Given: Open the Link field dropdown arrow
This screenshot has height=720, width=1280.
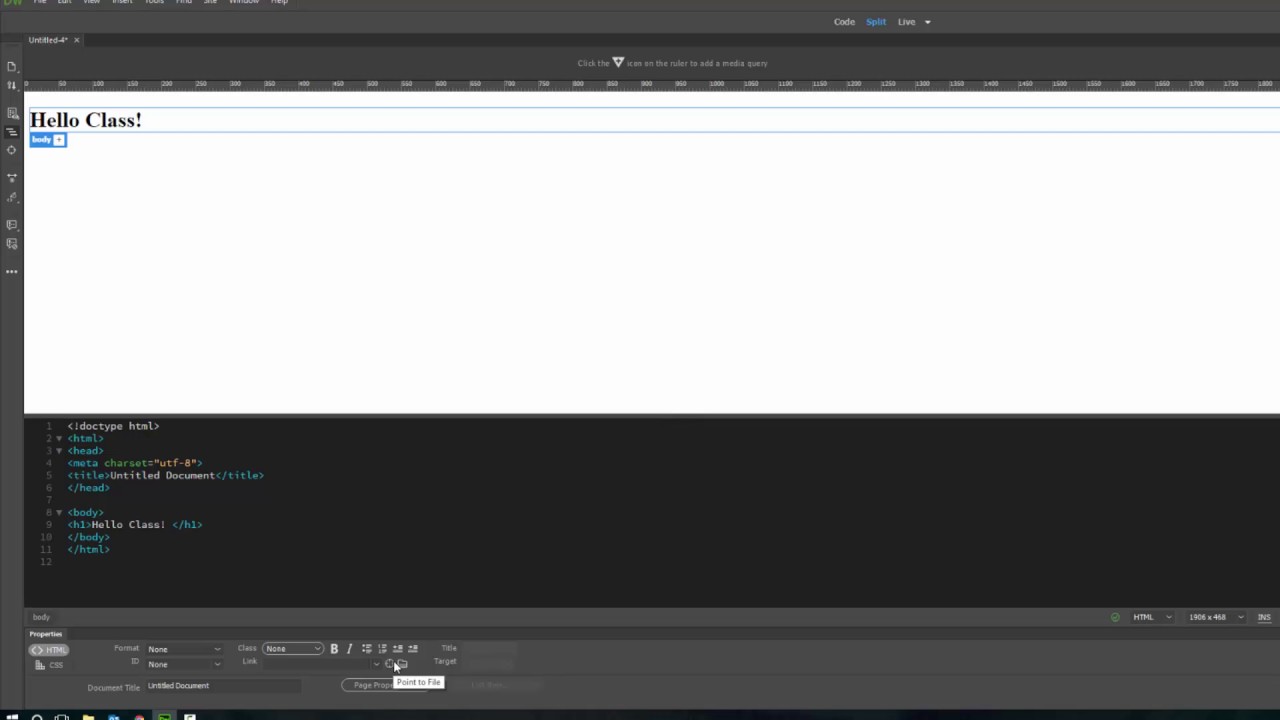Looking at the screenshot, I should [x=376, y=664].
